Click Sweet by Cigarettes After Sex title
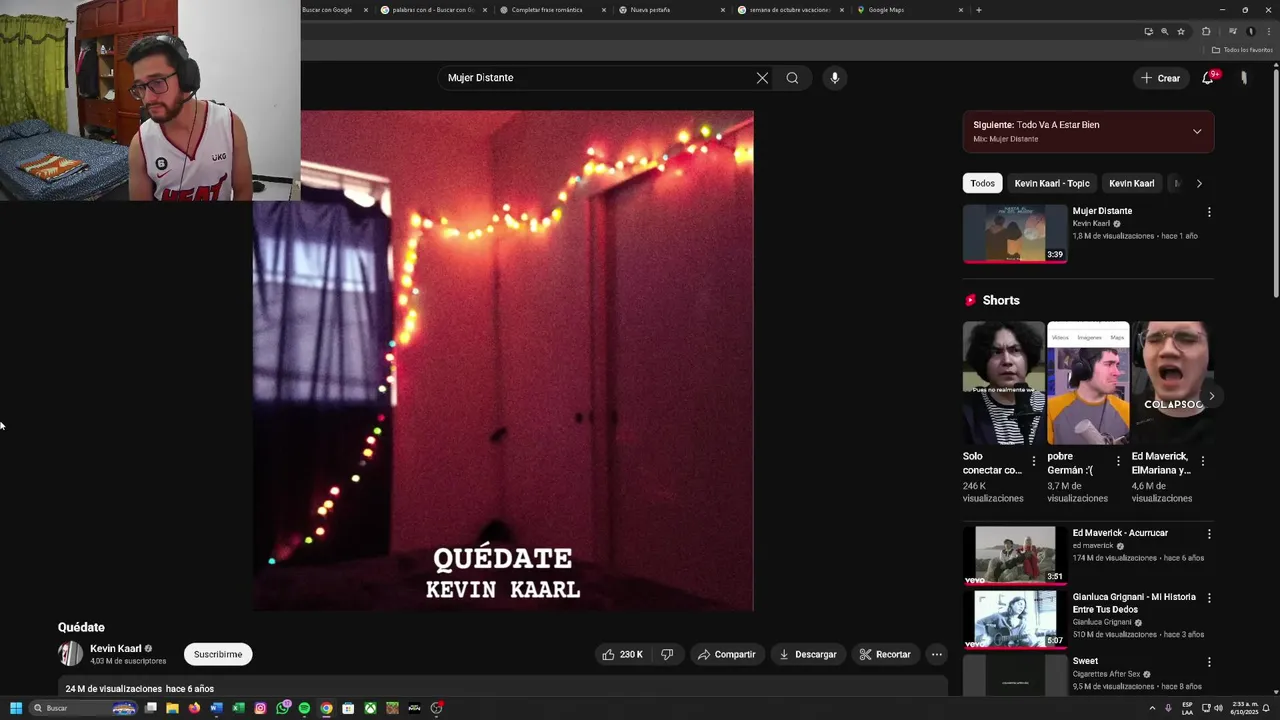 [x=1085, y=661]
